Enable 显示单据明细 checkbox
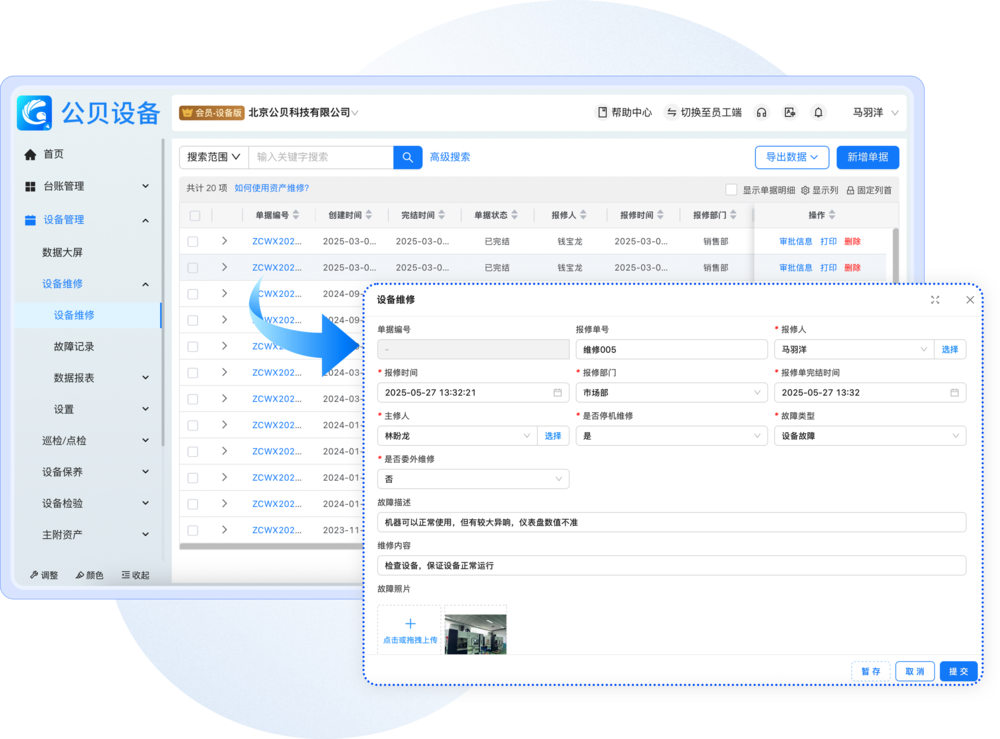 (x=732, y=190)
